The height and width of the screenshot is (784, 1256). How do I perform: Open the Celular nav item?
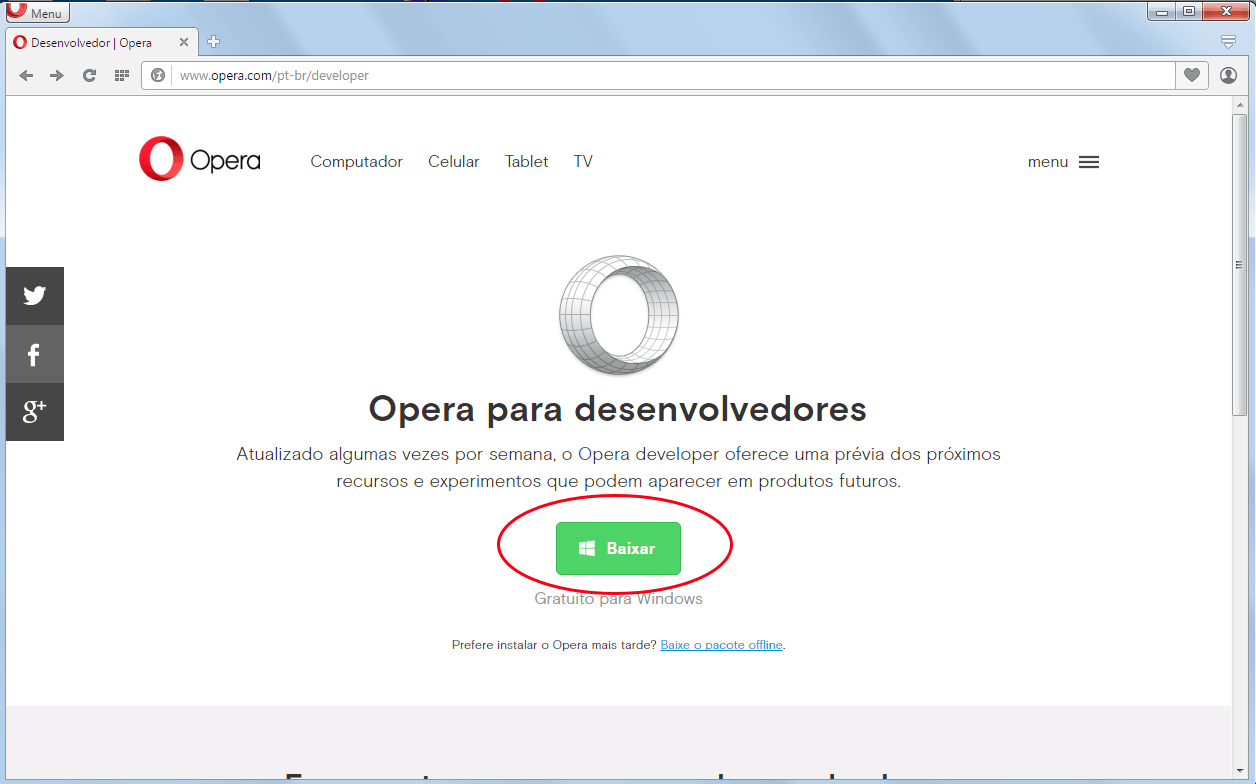coord(454,161)
